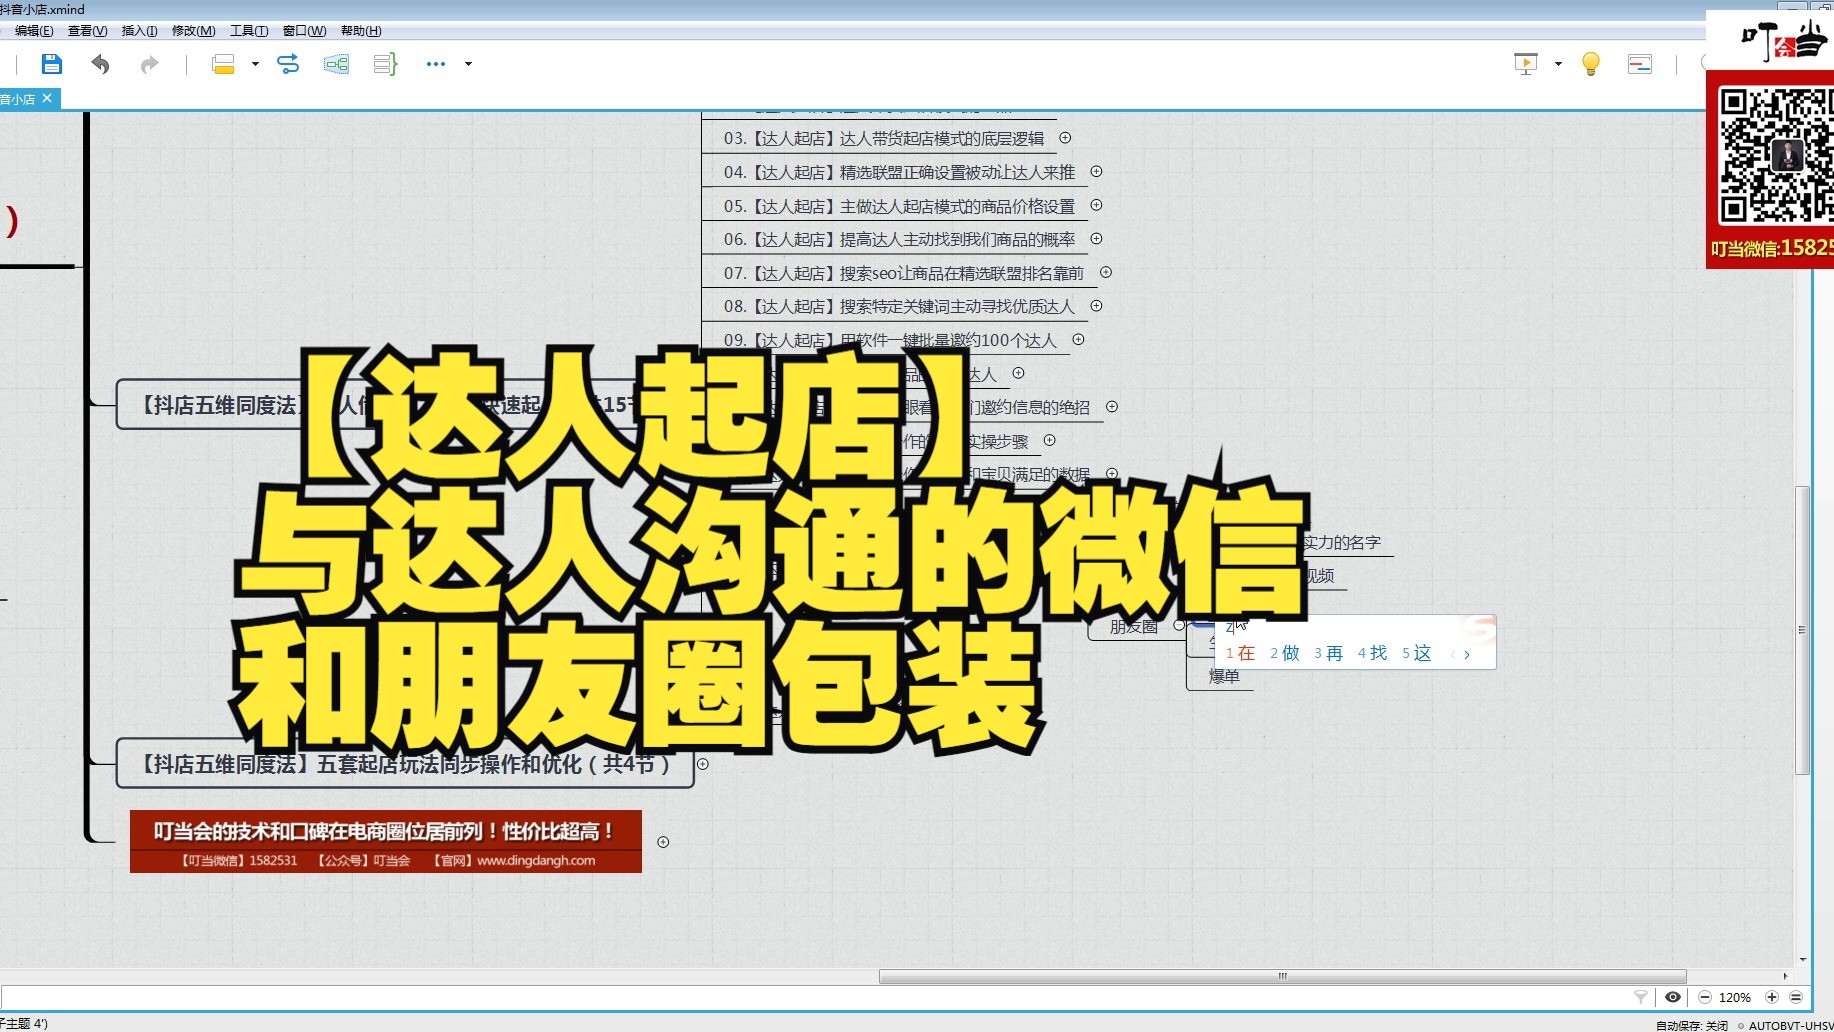Open the 修改(M) menu
The height and width of the screenshot is (1032, 1834).
[x=193, y=31]
